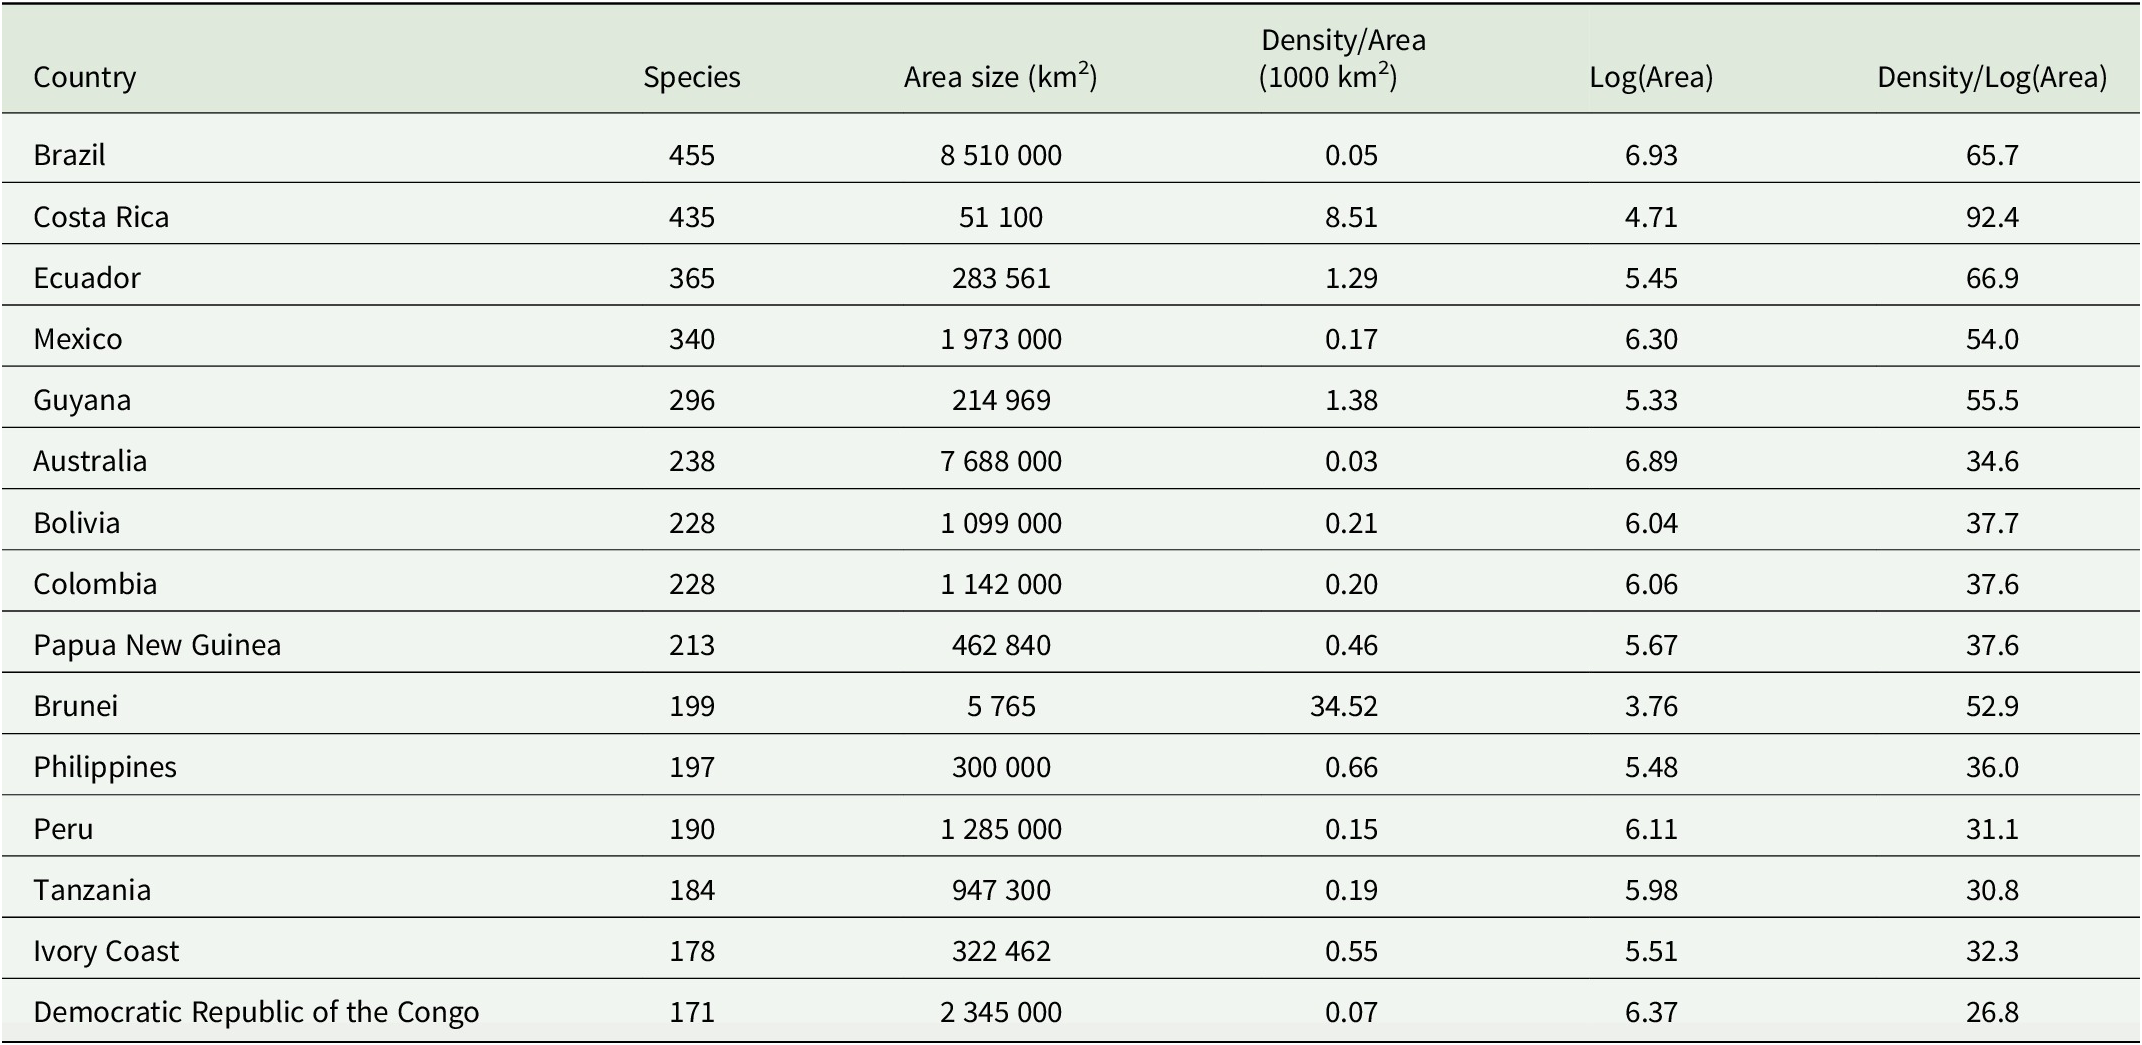Click Mexico's species count 340

click(692, 339)
